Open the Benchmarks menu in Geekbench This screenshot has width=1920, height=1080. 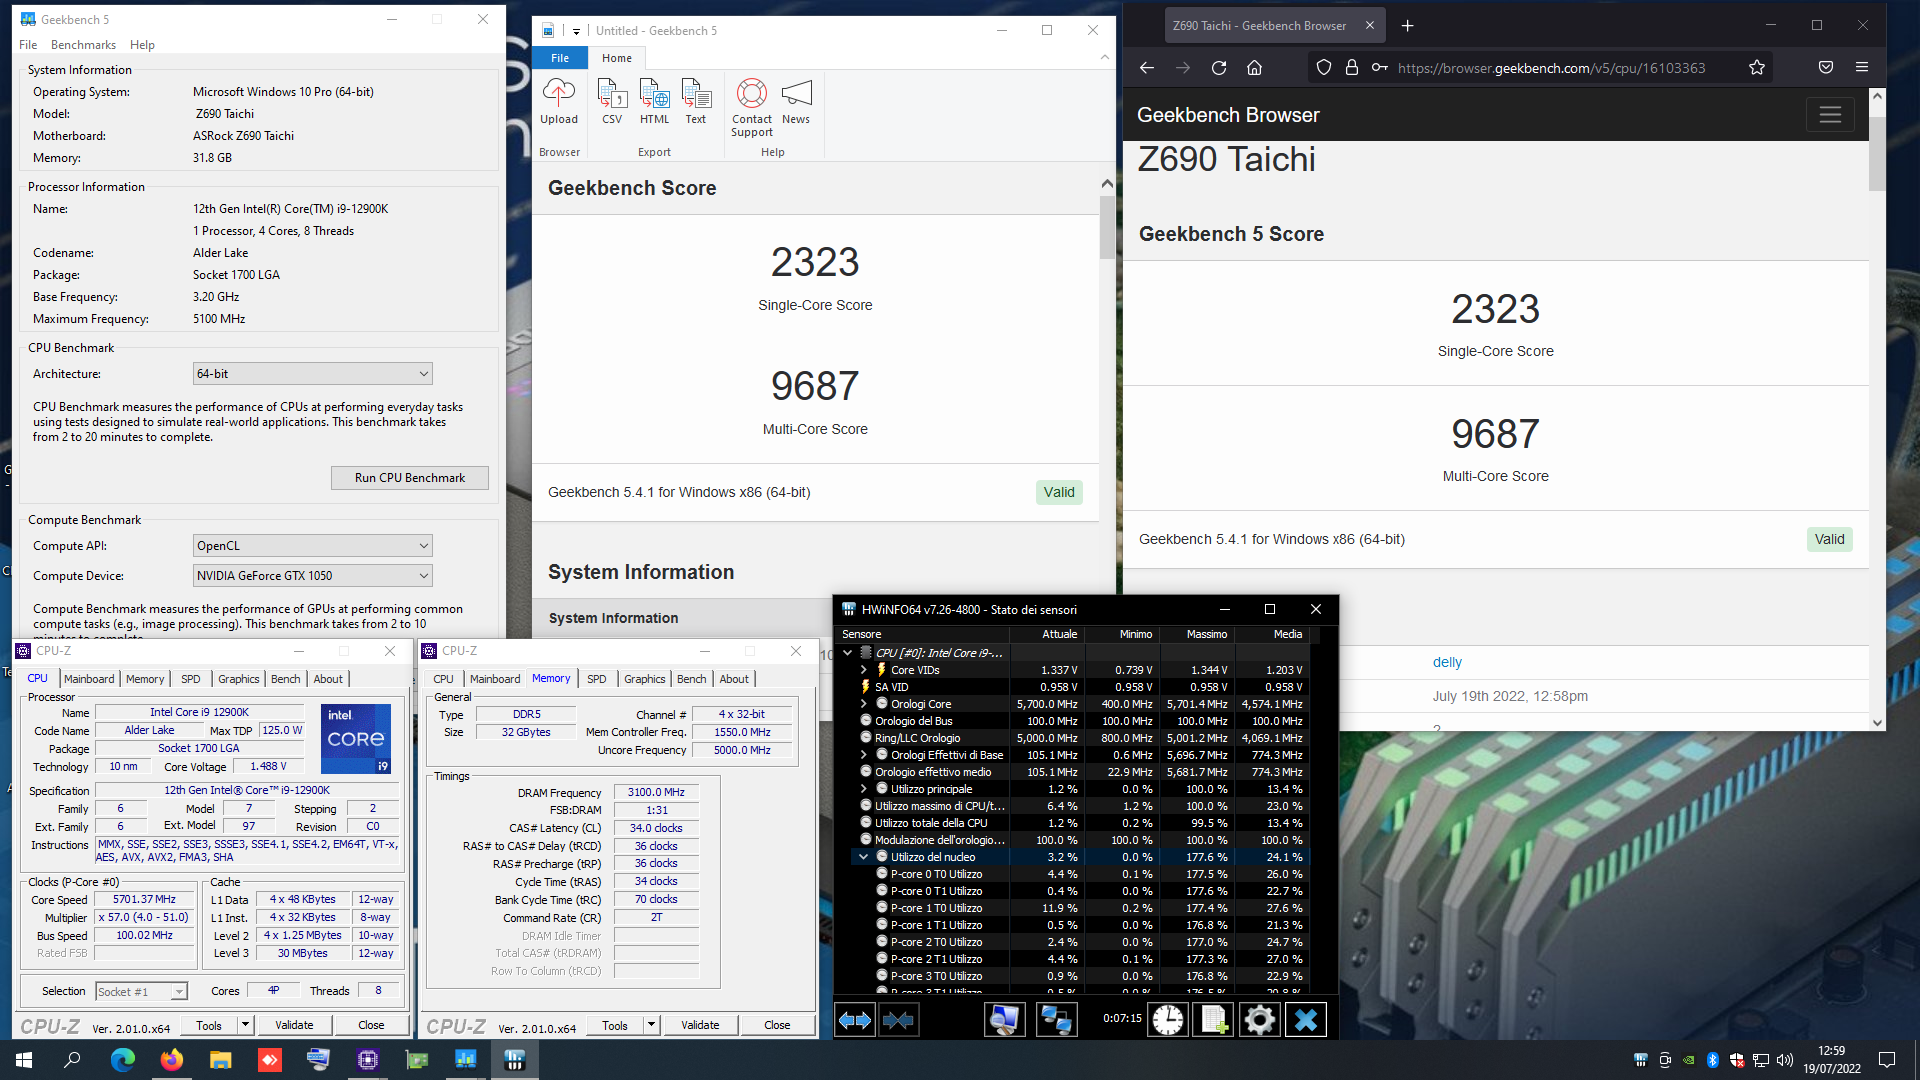[x=83, y=45]
